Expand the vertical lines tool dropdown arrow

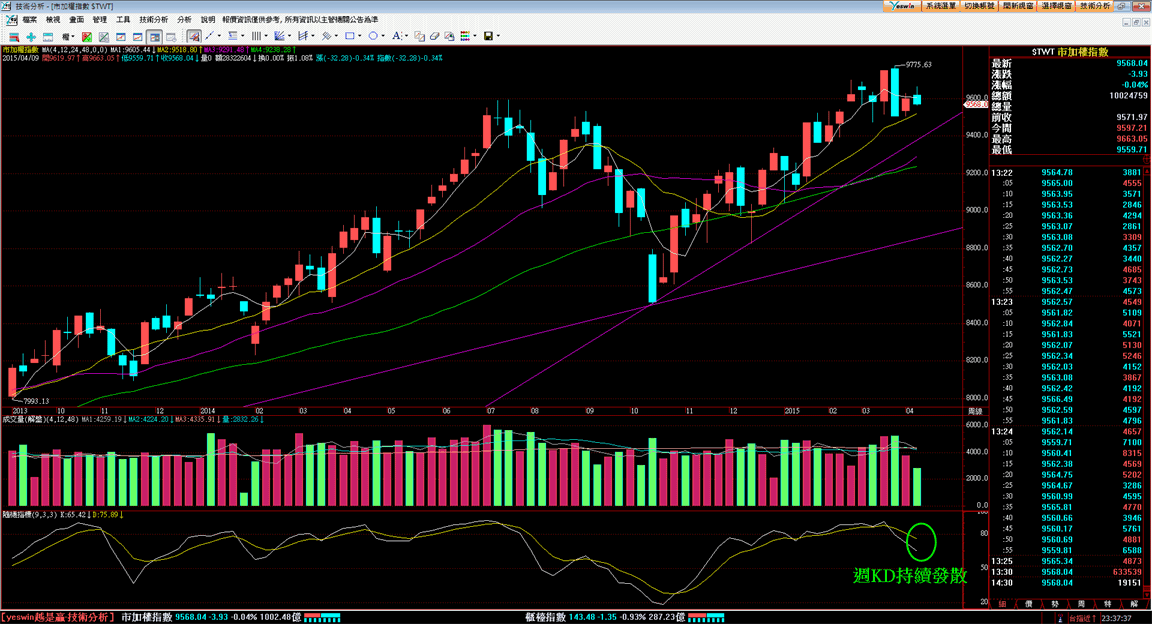click(x=266, y=36)
